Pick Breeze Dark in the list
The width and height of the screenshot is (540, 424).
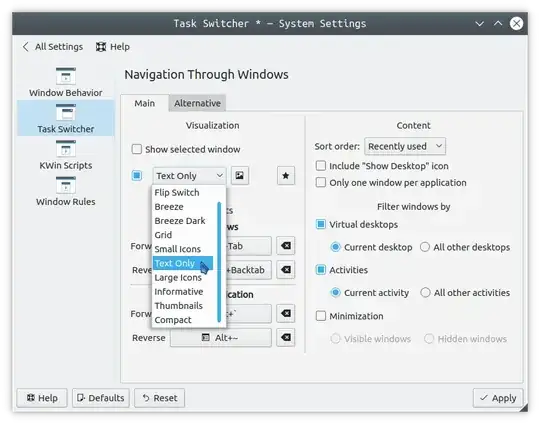coord(180,220)
